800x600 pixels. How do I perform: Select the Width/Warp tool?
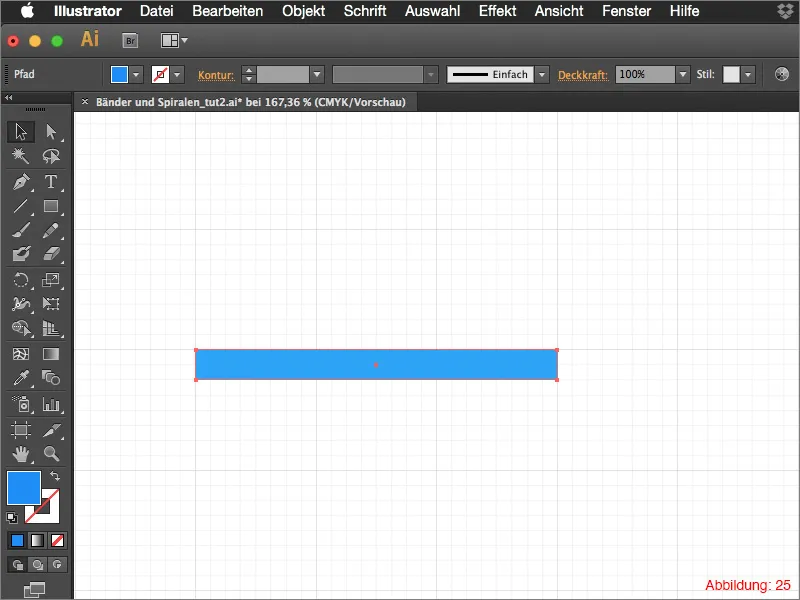pyautogui.click(x=21, y=304)
